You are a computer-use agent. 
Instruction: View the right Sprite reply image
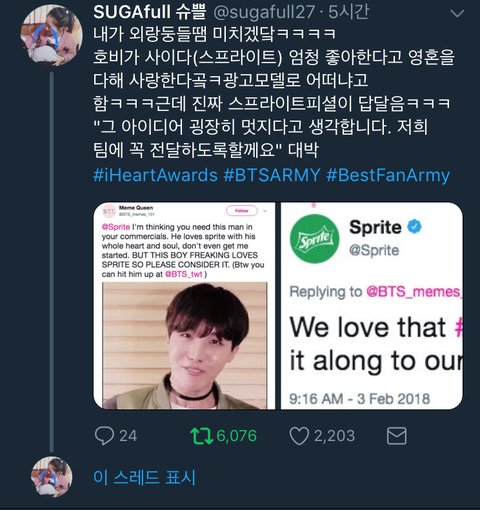pyautogui.click(x=372, y=306)
